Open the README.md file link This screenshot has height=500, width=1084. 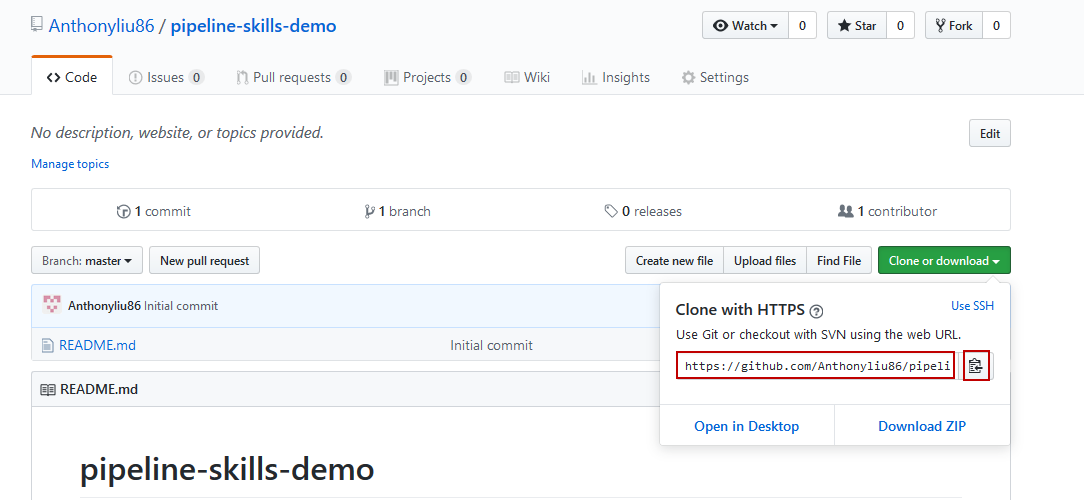coord(97,345)
